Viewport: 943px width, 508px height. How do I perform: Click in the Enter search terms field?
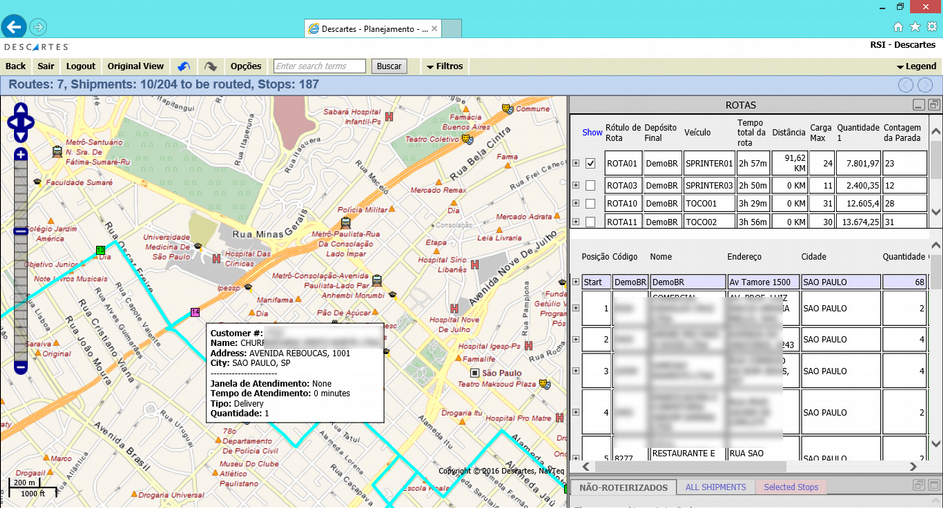click(x=319, y=66)
